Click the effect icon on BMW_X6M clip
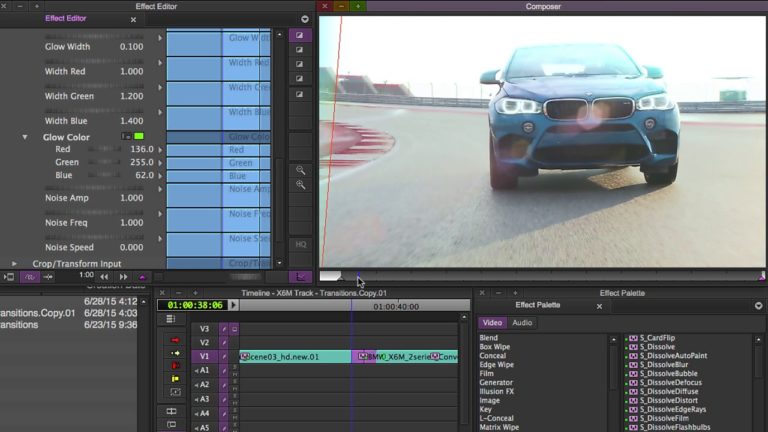The width and height of the screenshot is (768, 432). [361, 356]
